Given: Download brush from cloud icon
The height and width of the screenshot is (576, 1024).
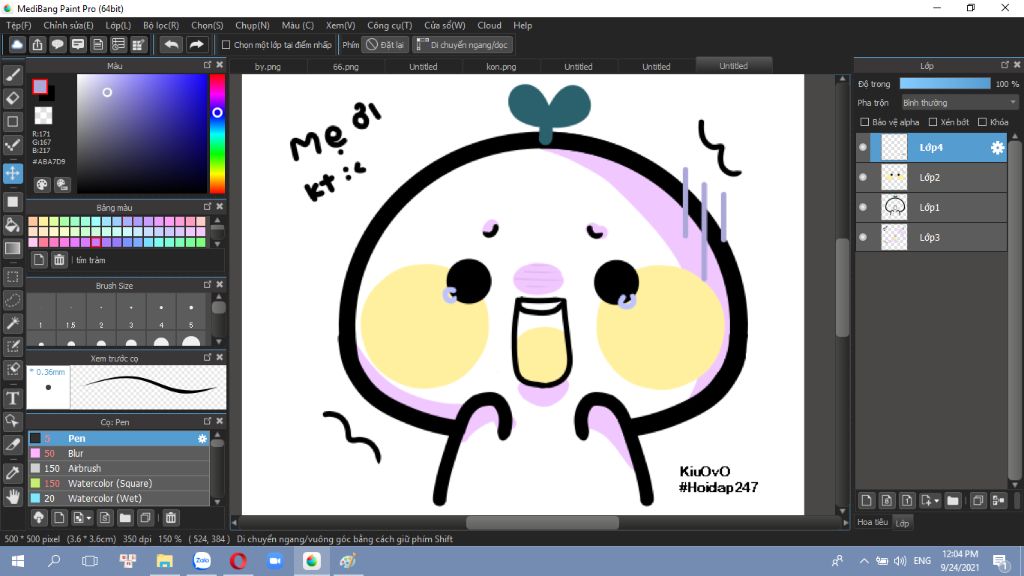Looking at the screenshot, I should click(39, 518).
